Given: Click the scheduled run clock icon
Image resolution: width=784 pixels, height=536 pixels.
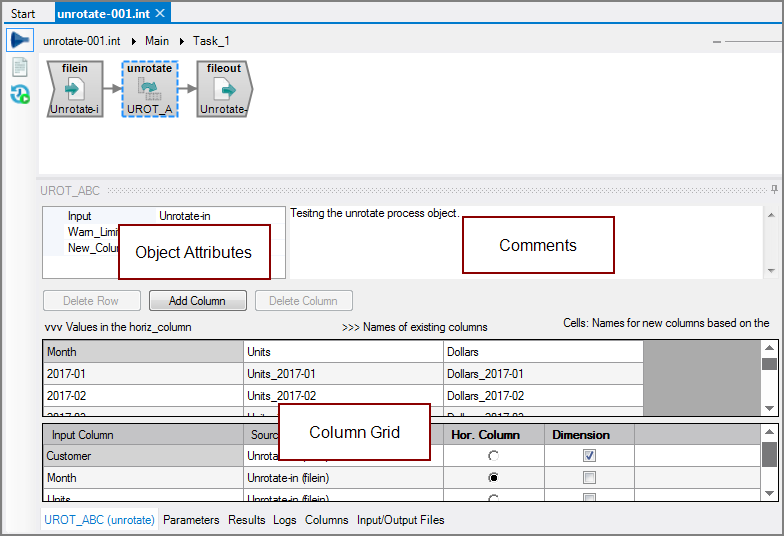Looking at the screenshot, I should (x=19, y=94).
